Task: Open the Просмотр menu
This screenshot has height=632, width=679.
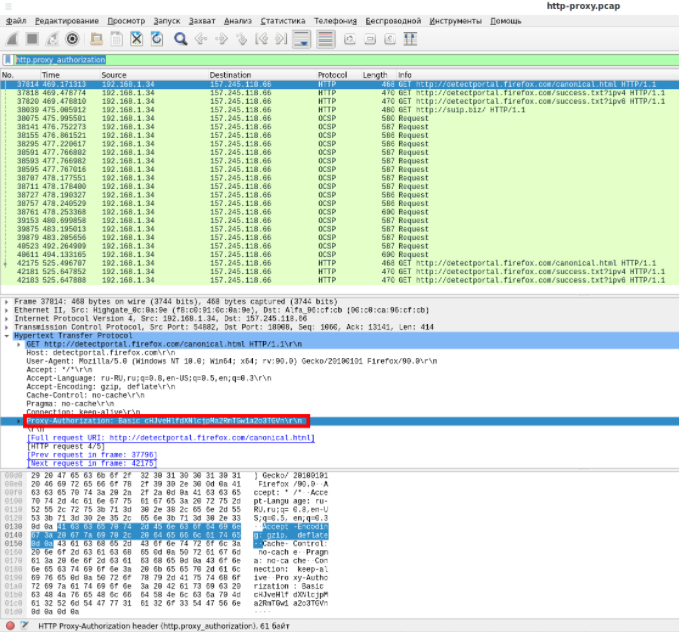Action: tap(126, 21)
